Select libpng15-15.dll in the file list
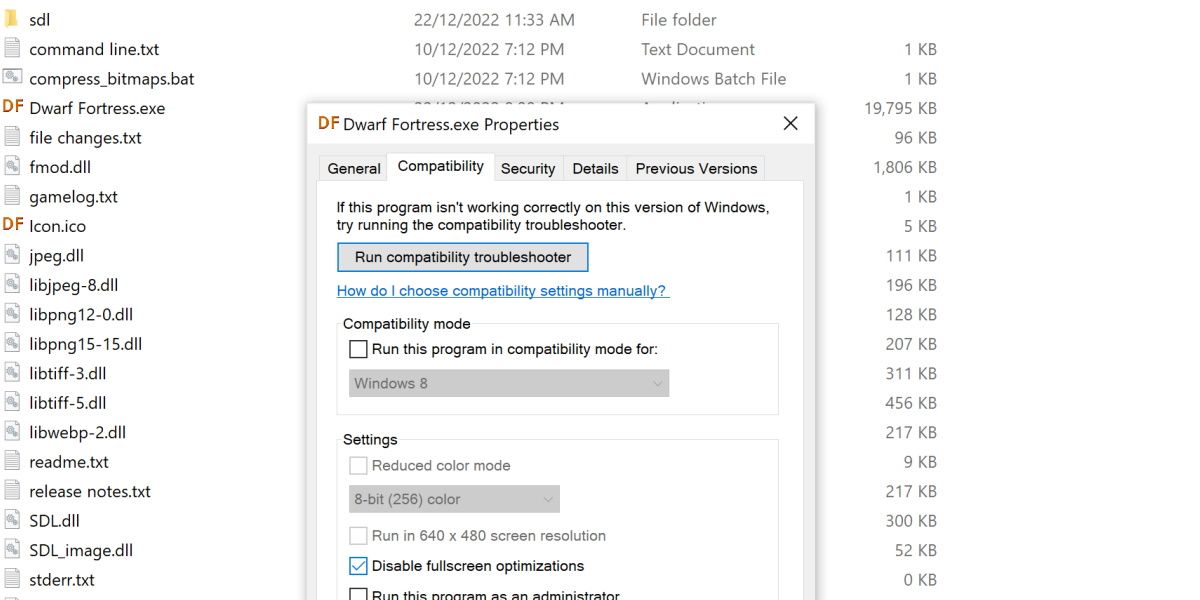 pyautogui.click(x=86, y=344)
